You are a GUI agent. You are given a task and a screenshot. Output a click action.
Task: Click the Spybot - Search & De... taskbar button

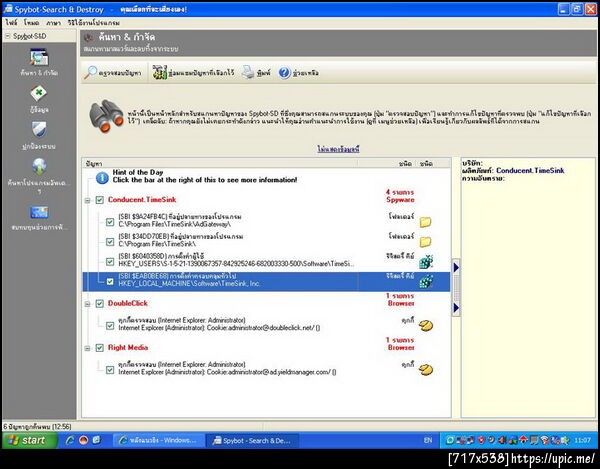pos(253,441)
